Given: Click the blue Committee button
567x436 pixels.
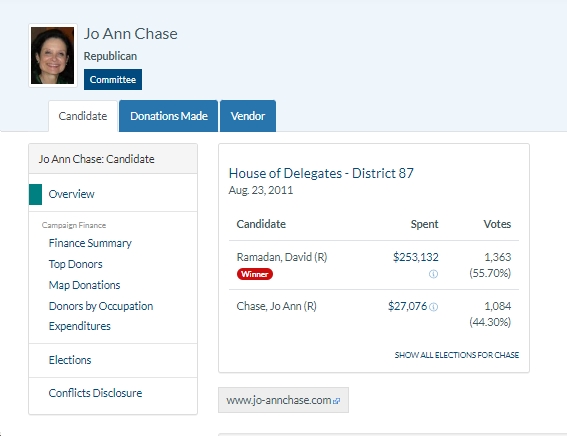Looking at the screenshot, I should click(113, 80).
